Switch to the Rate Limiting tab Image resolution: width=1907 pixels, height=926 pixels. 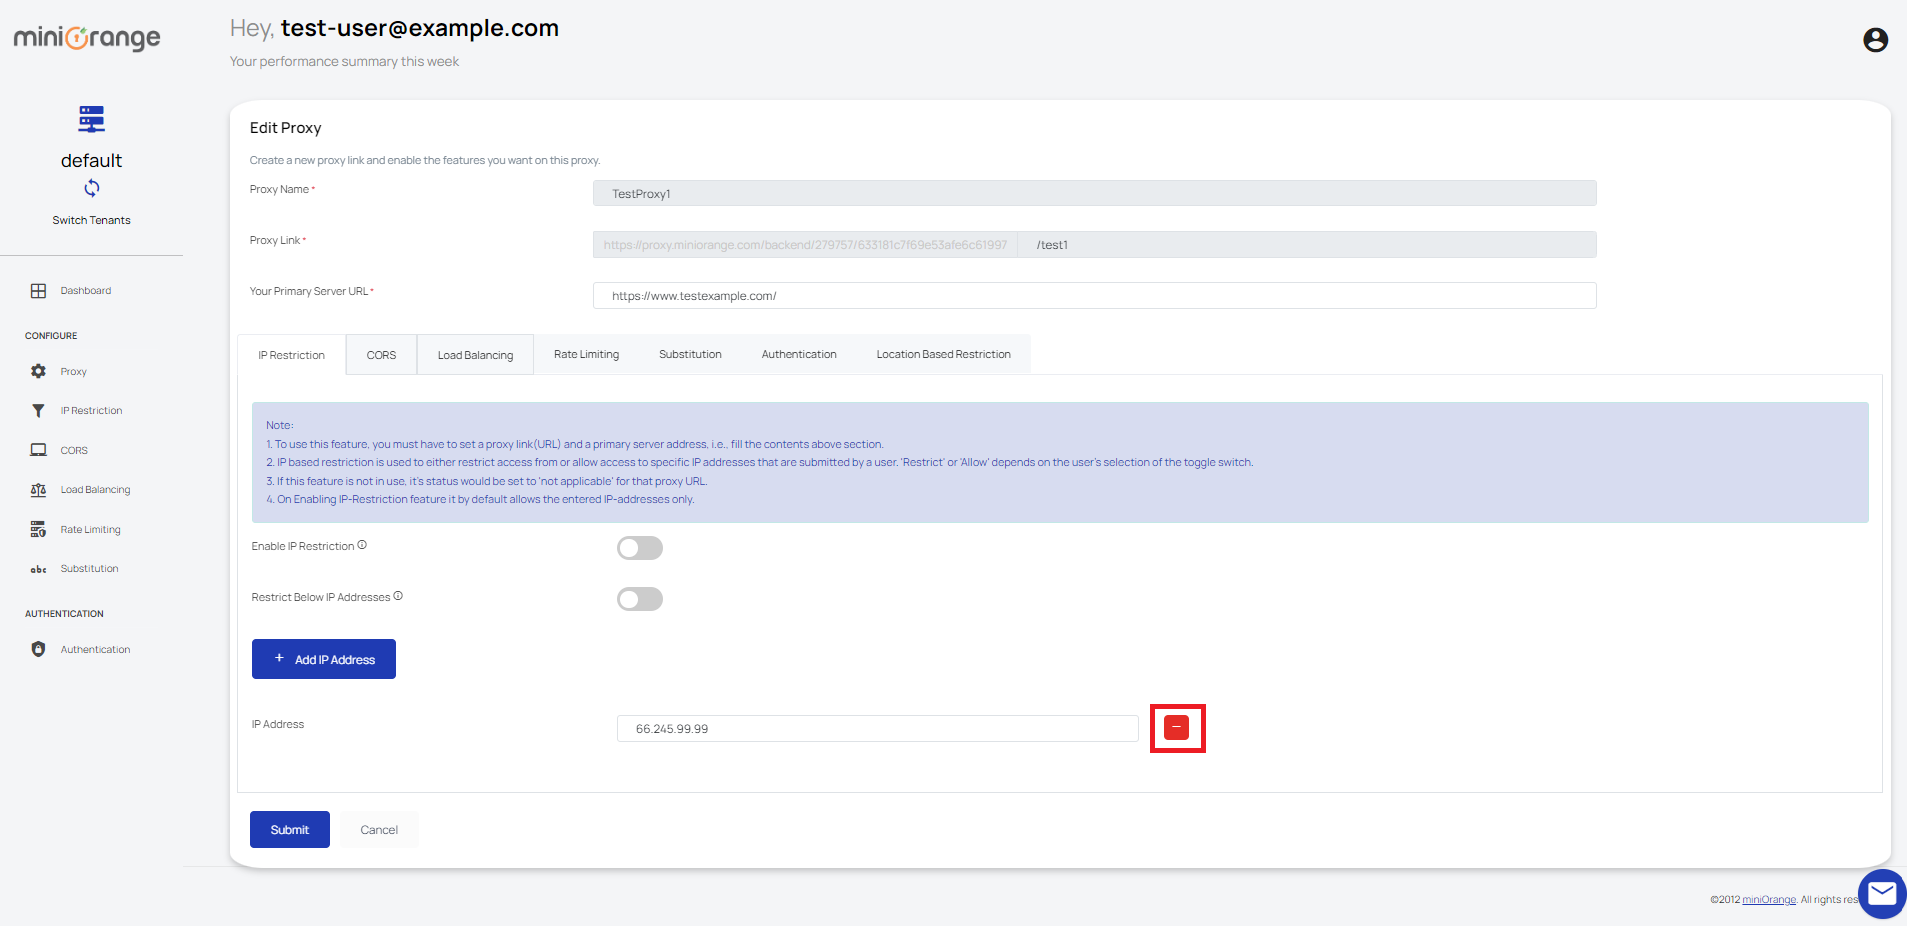tap(586, 354)
